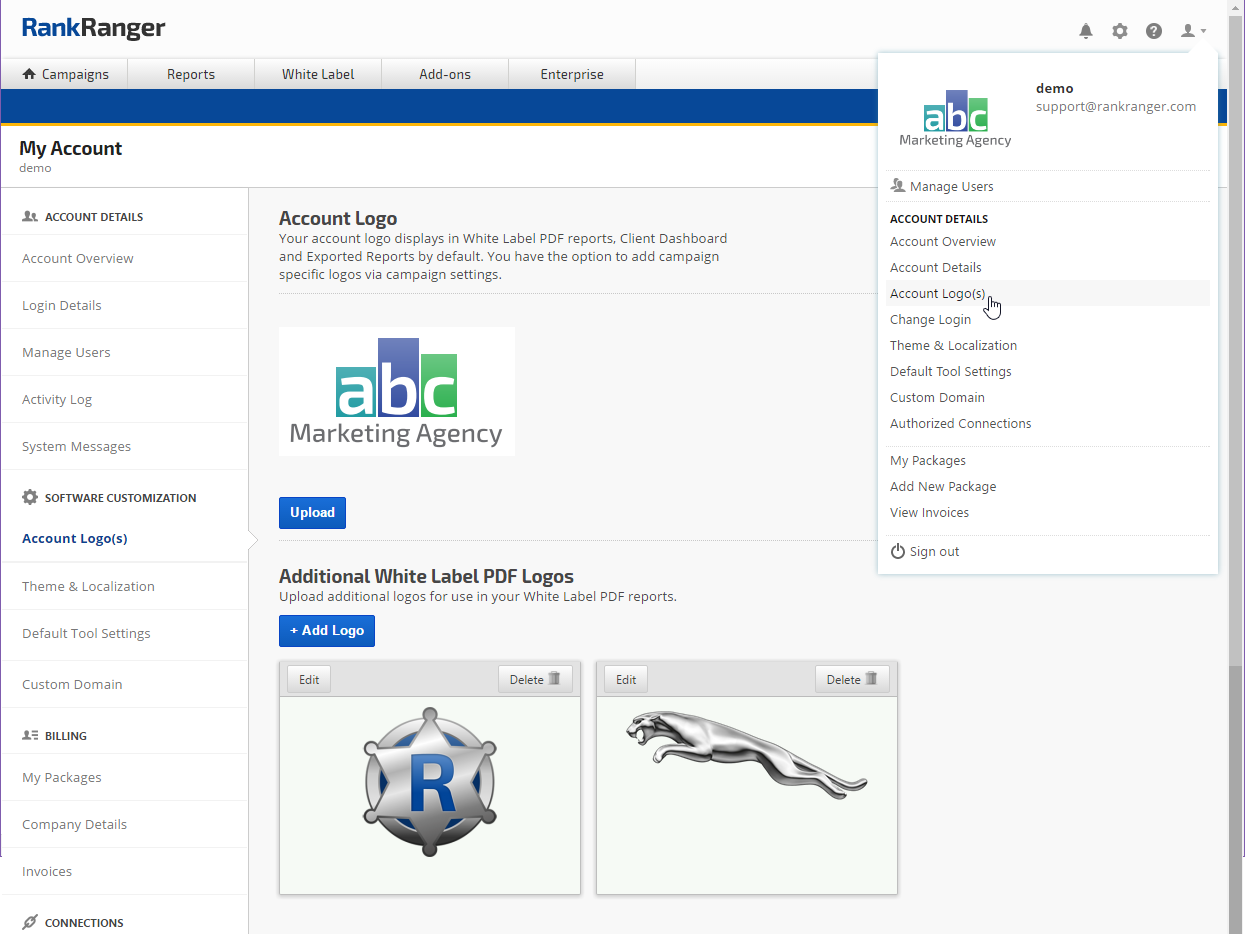Image resolution: width=1245 pixels, height=934 pixels.
Task: Open the Enterprise tab
Action: (x=572, y=74)
